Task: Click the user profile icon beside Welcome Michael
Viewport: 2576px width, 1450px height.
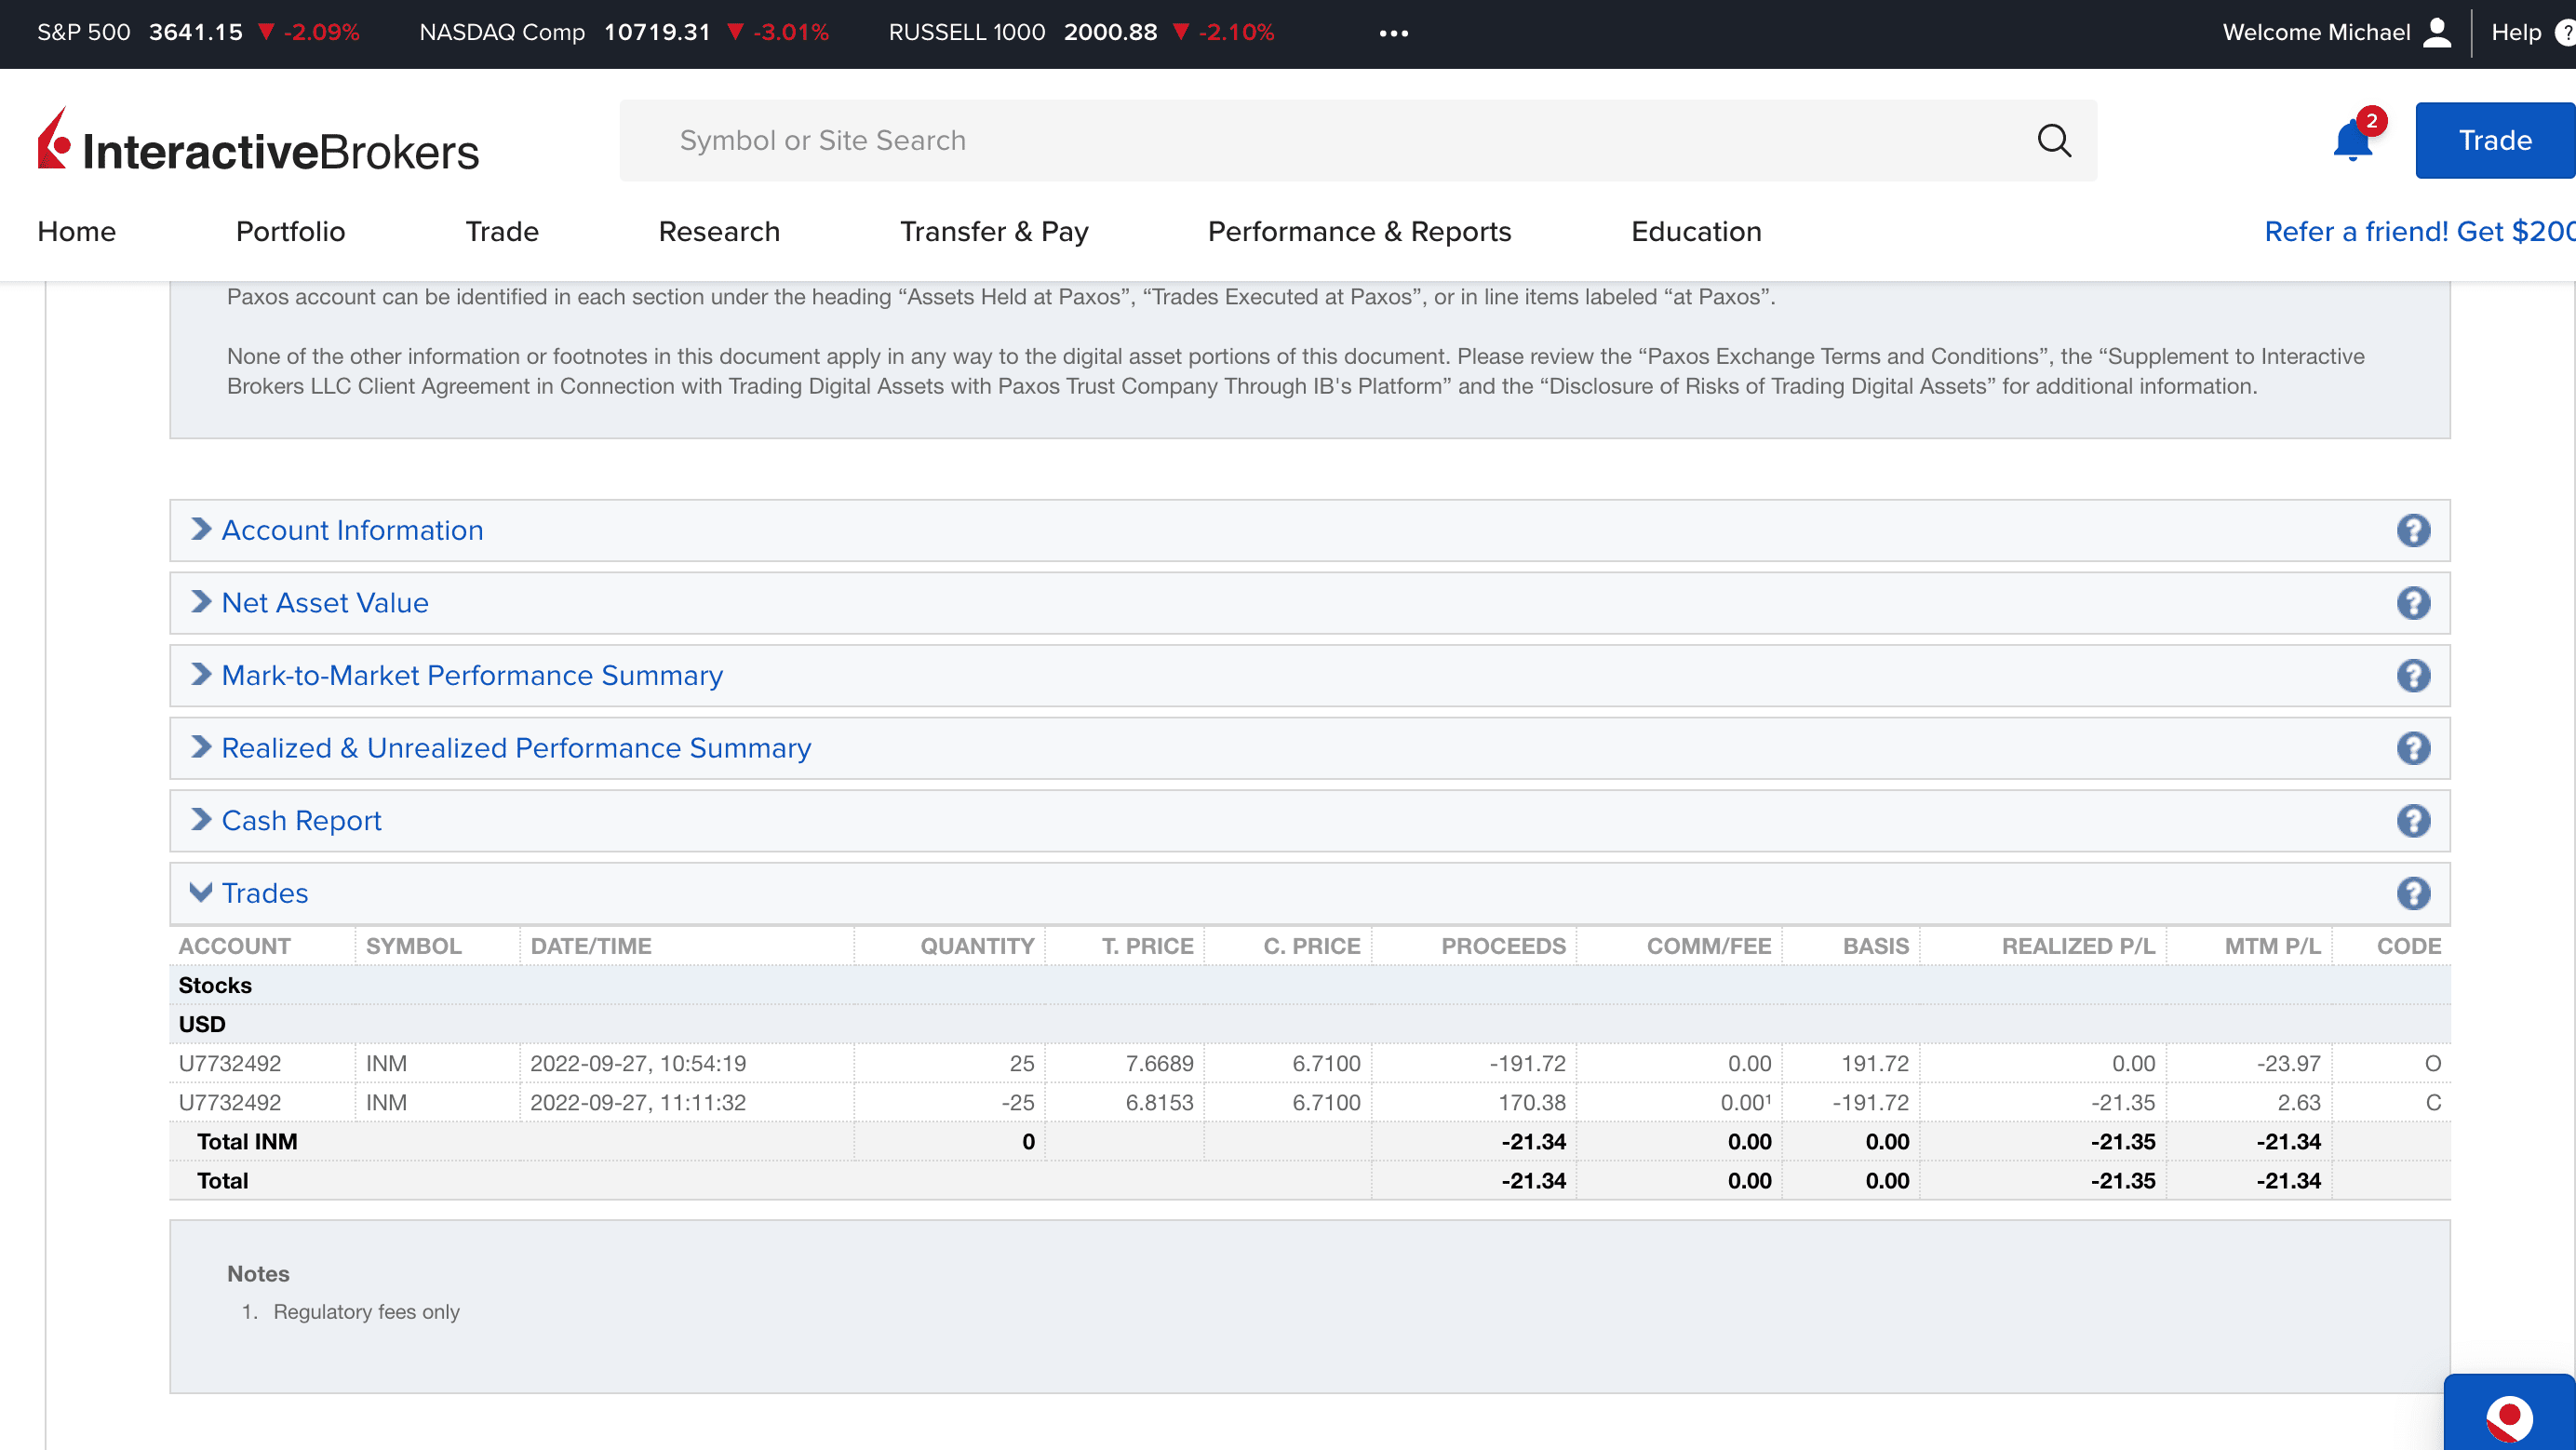Action: [x=2438, y=32]
